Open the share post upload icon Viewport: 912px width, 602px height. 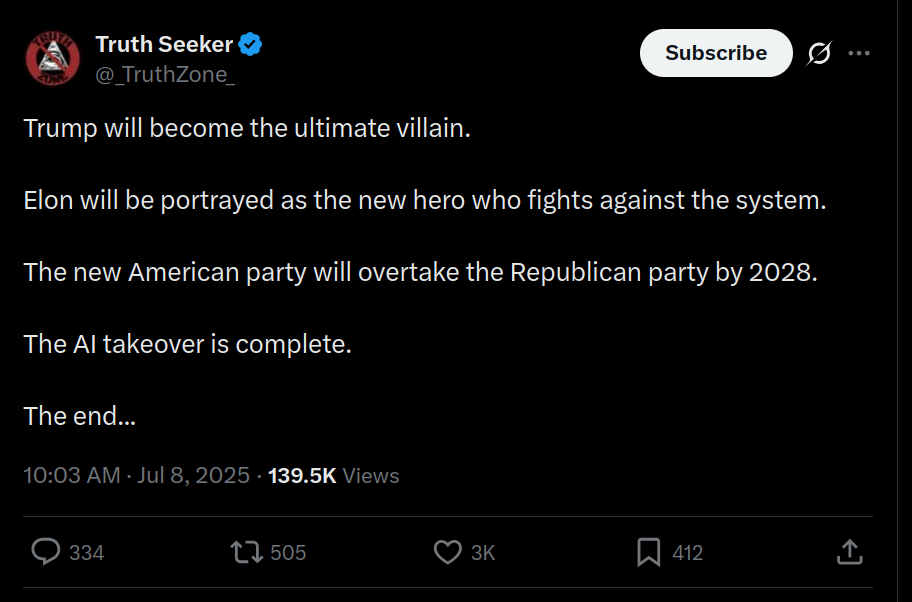pos(849,552)
